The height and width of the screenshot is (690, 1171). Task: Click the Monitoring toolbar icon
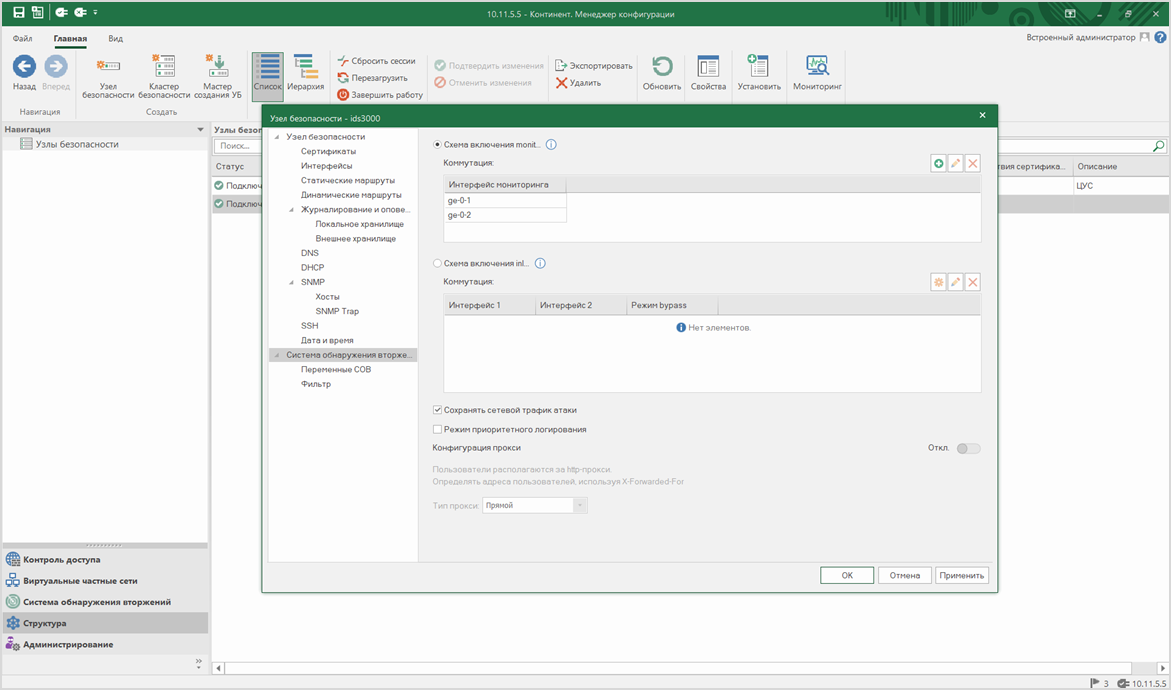click(817, 73)
